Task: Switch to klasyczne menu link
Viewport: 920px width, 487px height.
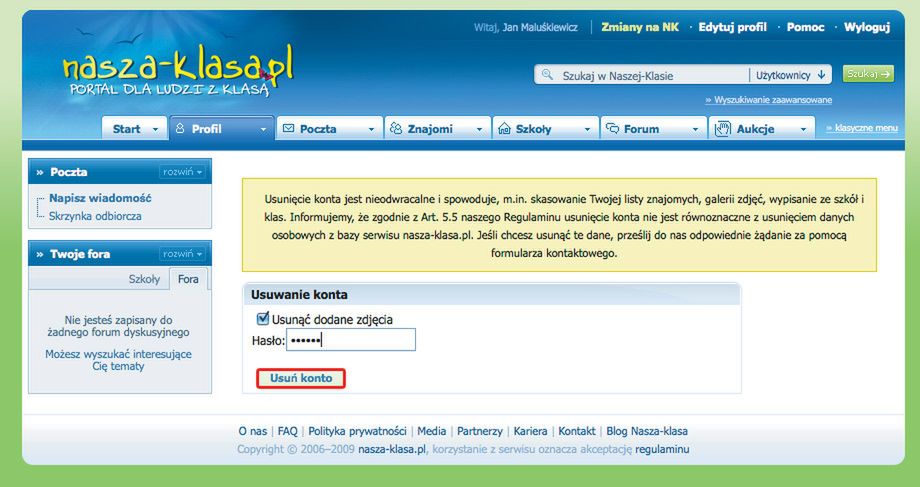Action: point(862,128)
